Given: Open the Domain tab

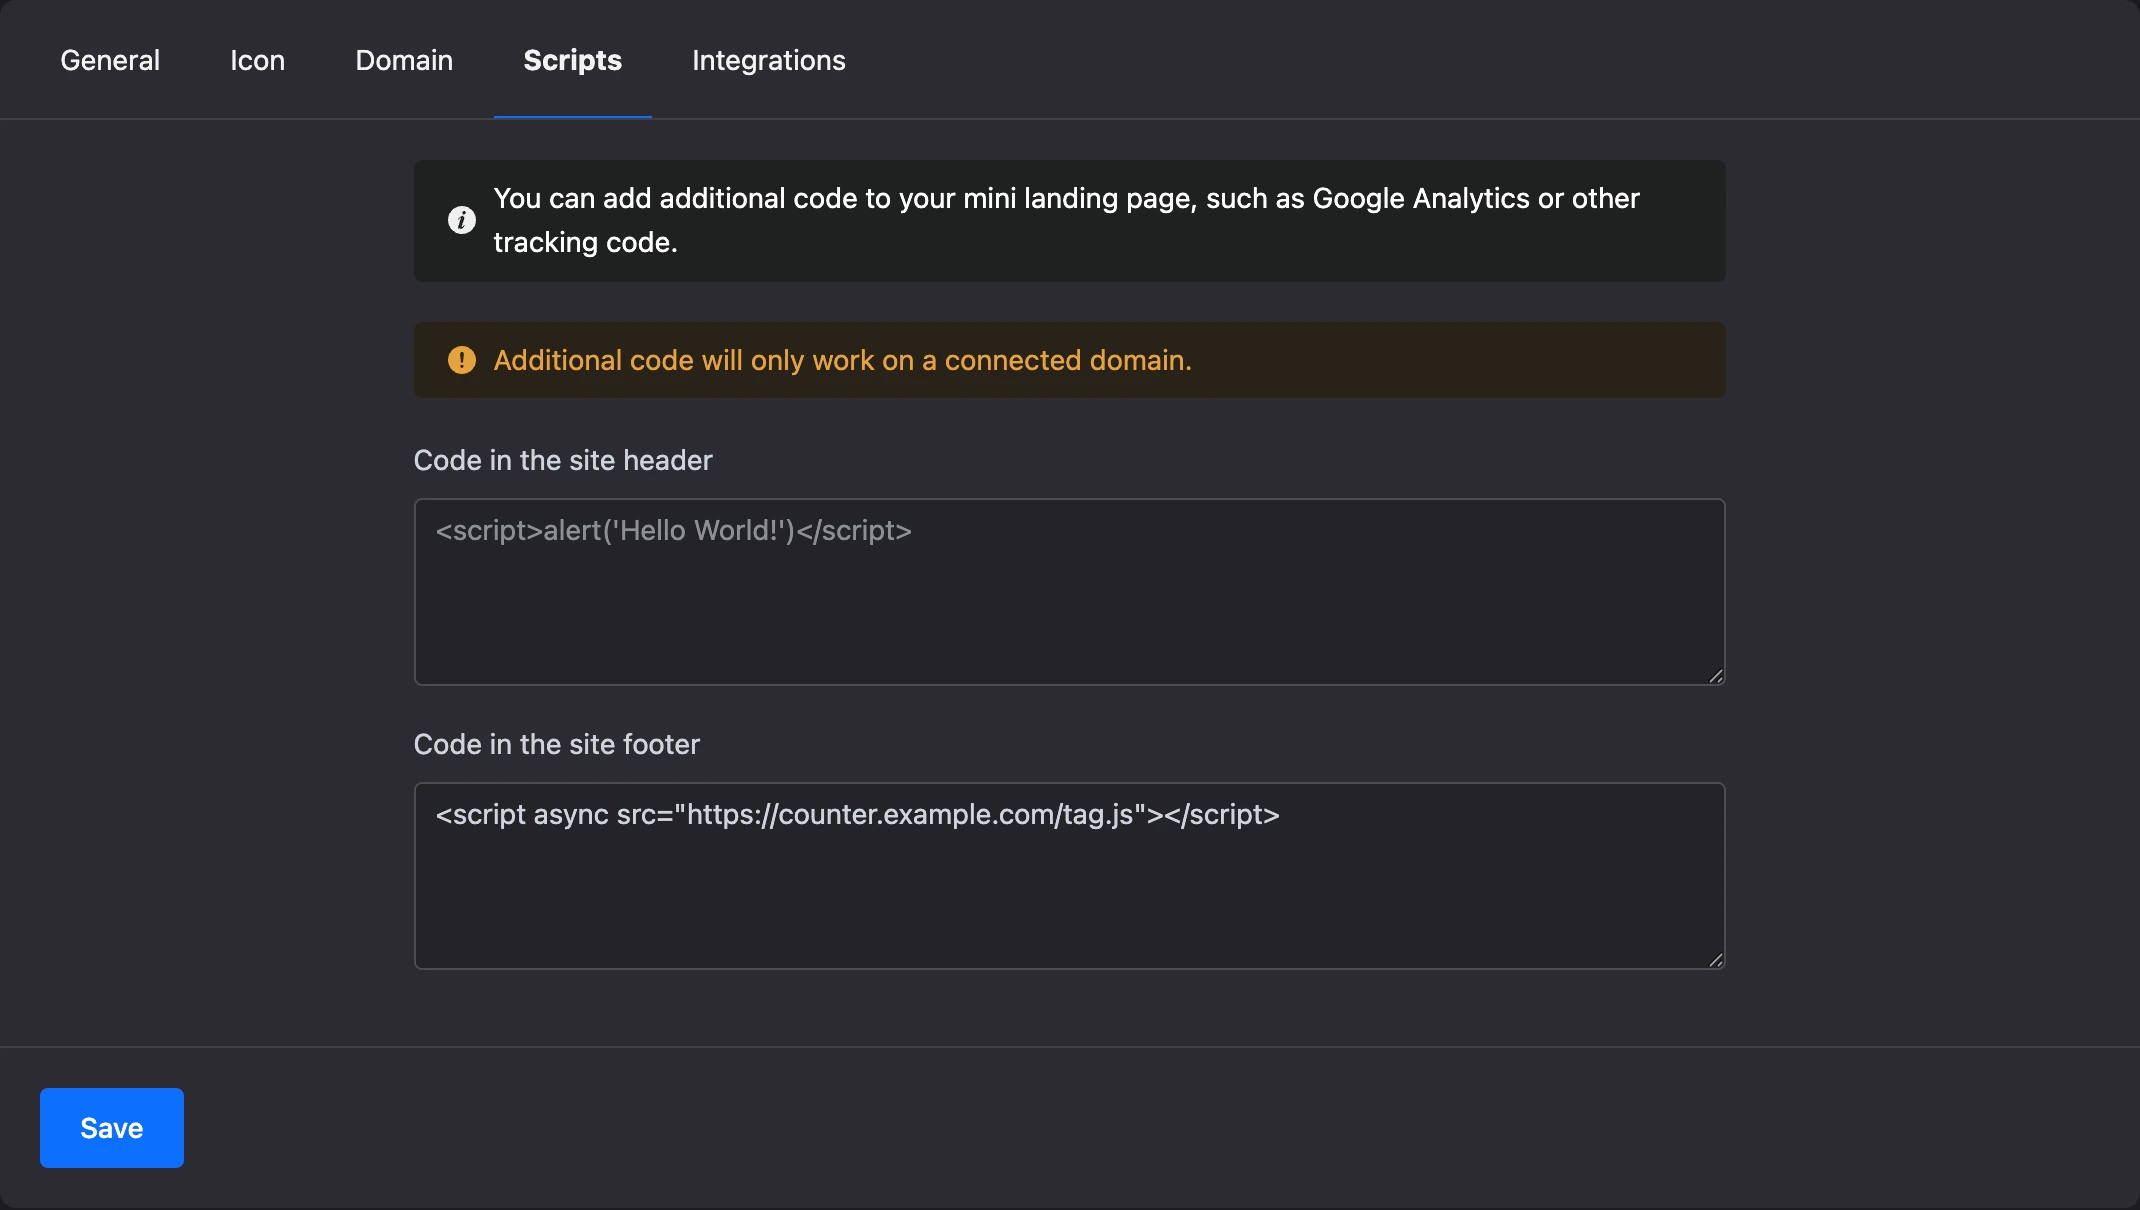Looking at the screenshot, I should click(404, 60).
